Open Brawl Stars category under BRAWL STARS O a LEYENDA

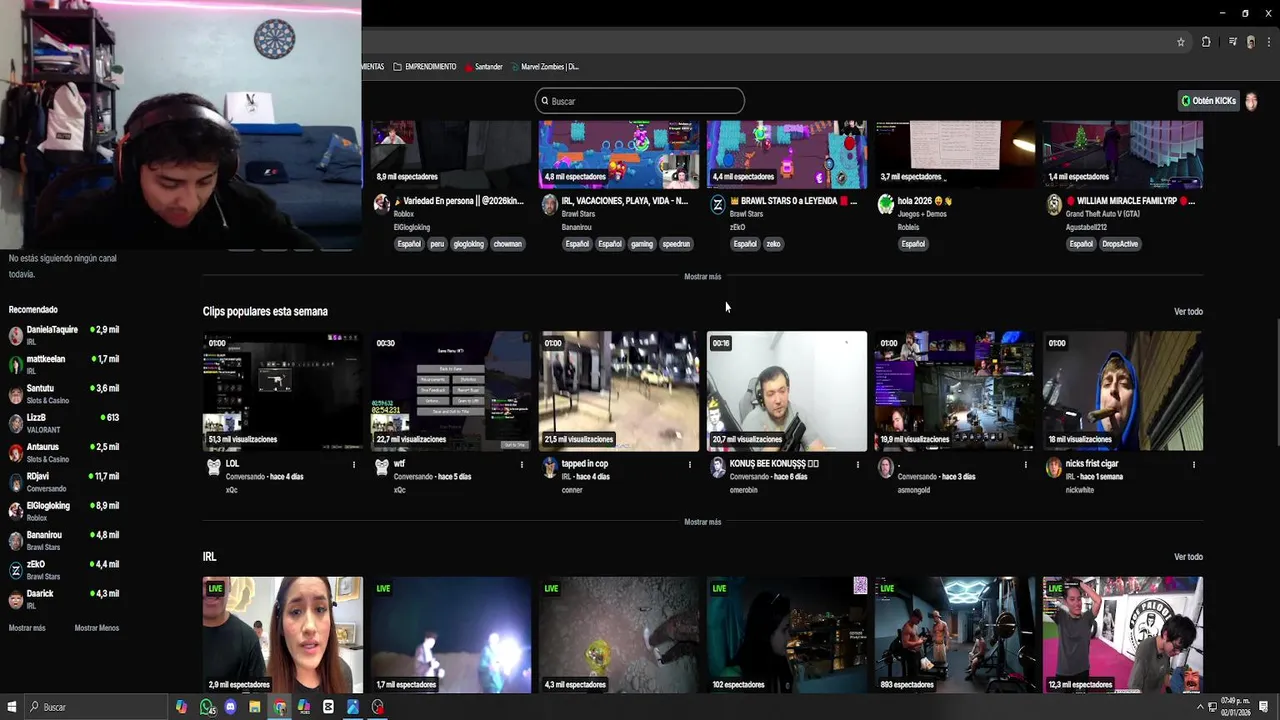point(746,214)
